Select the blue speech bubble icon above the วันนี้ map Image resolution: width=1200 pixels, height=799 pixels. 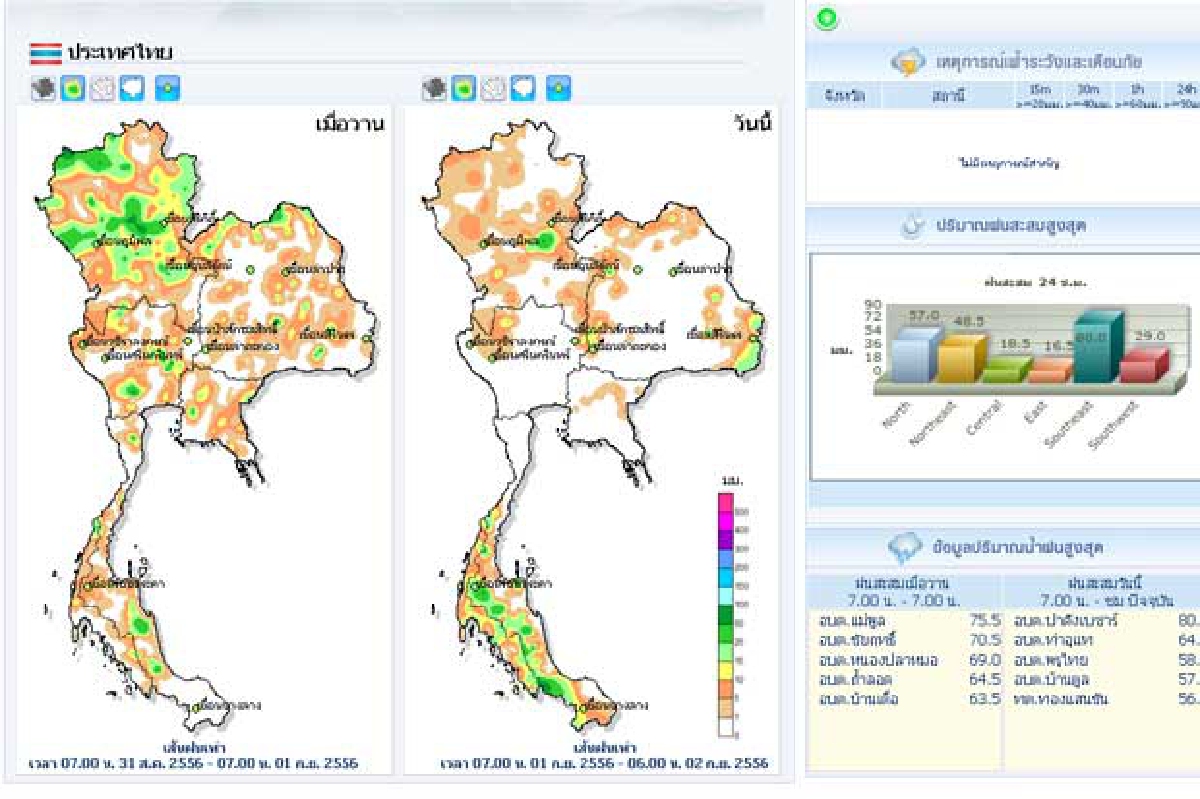pyautogui.click(x=524, y=89)
